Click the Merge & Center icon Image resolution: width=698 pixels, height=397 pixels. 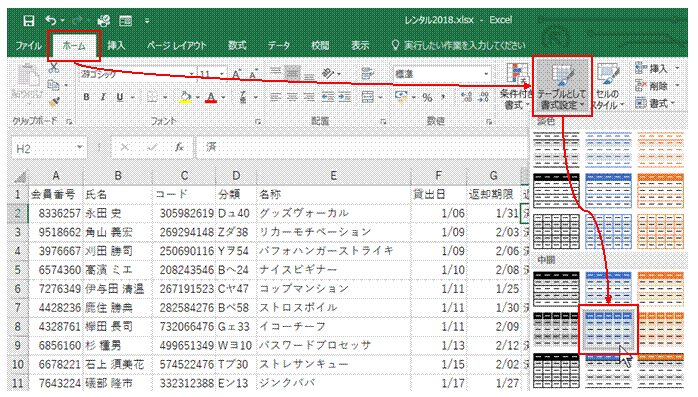click(x=368, y=97)
